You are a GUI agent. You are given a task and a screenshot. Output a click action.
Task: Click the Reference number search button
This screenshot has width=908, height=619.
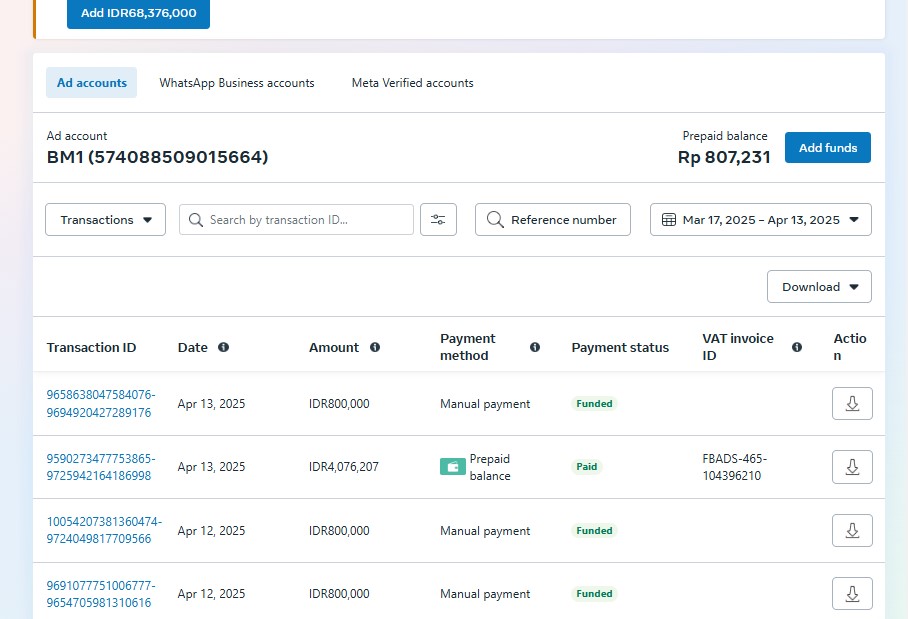tap(552, 220)
